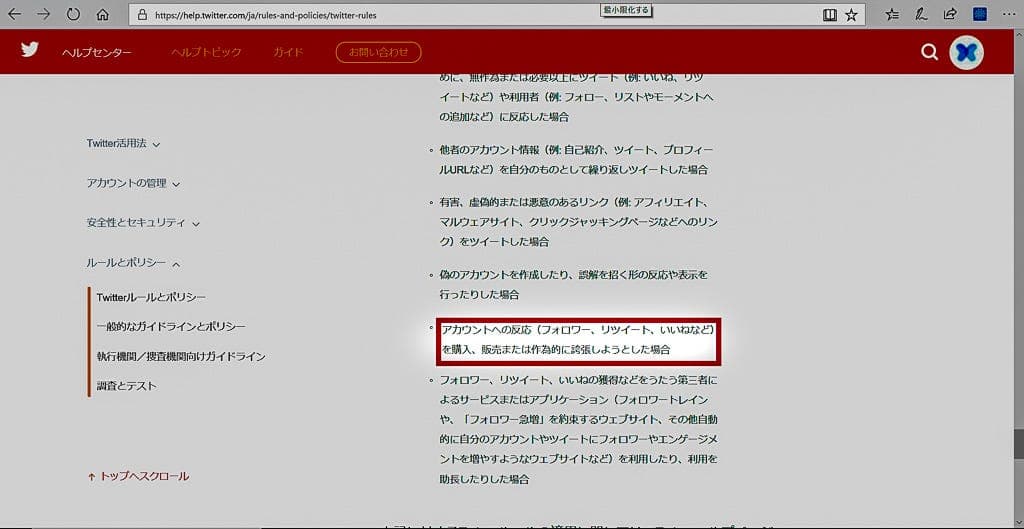Open the browser share icon

pyautogui.click(x=950, y=15)
